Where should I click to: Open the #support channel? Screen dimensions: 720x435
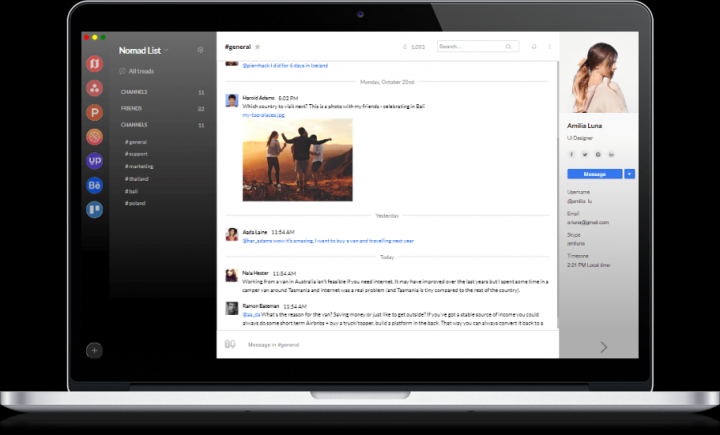136,154
